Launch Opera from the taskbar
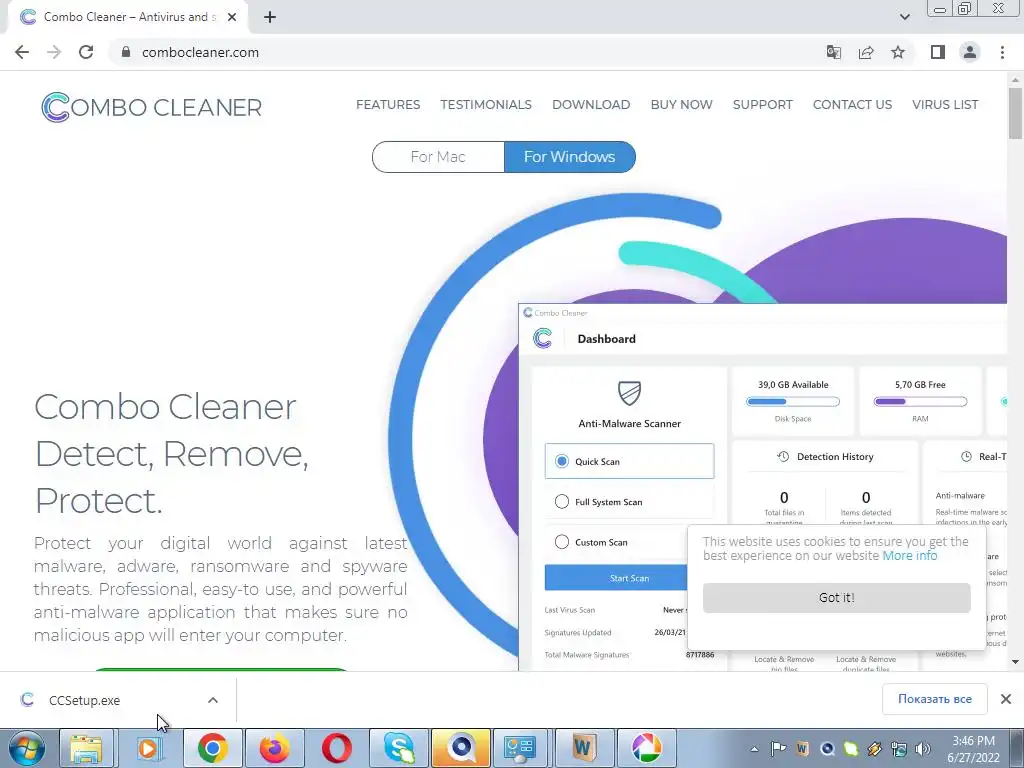 pos(336,748)
